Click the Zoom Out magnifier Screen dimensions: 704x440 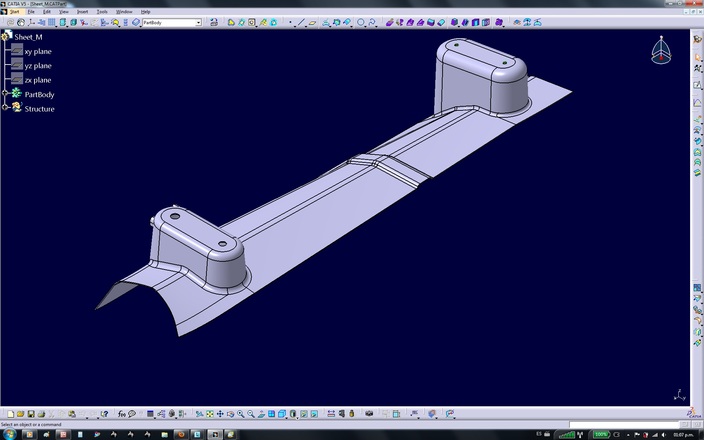coord(251,414)
